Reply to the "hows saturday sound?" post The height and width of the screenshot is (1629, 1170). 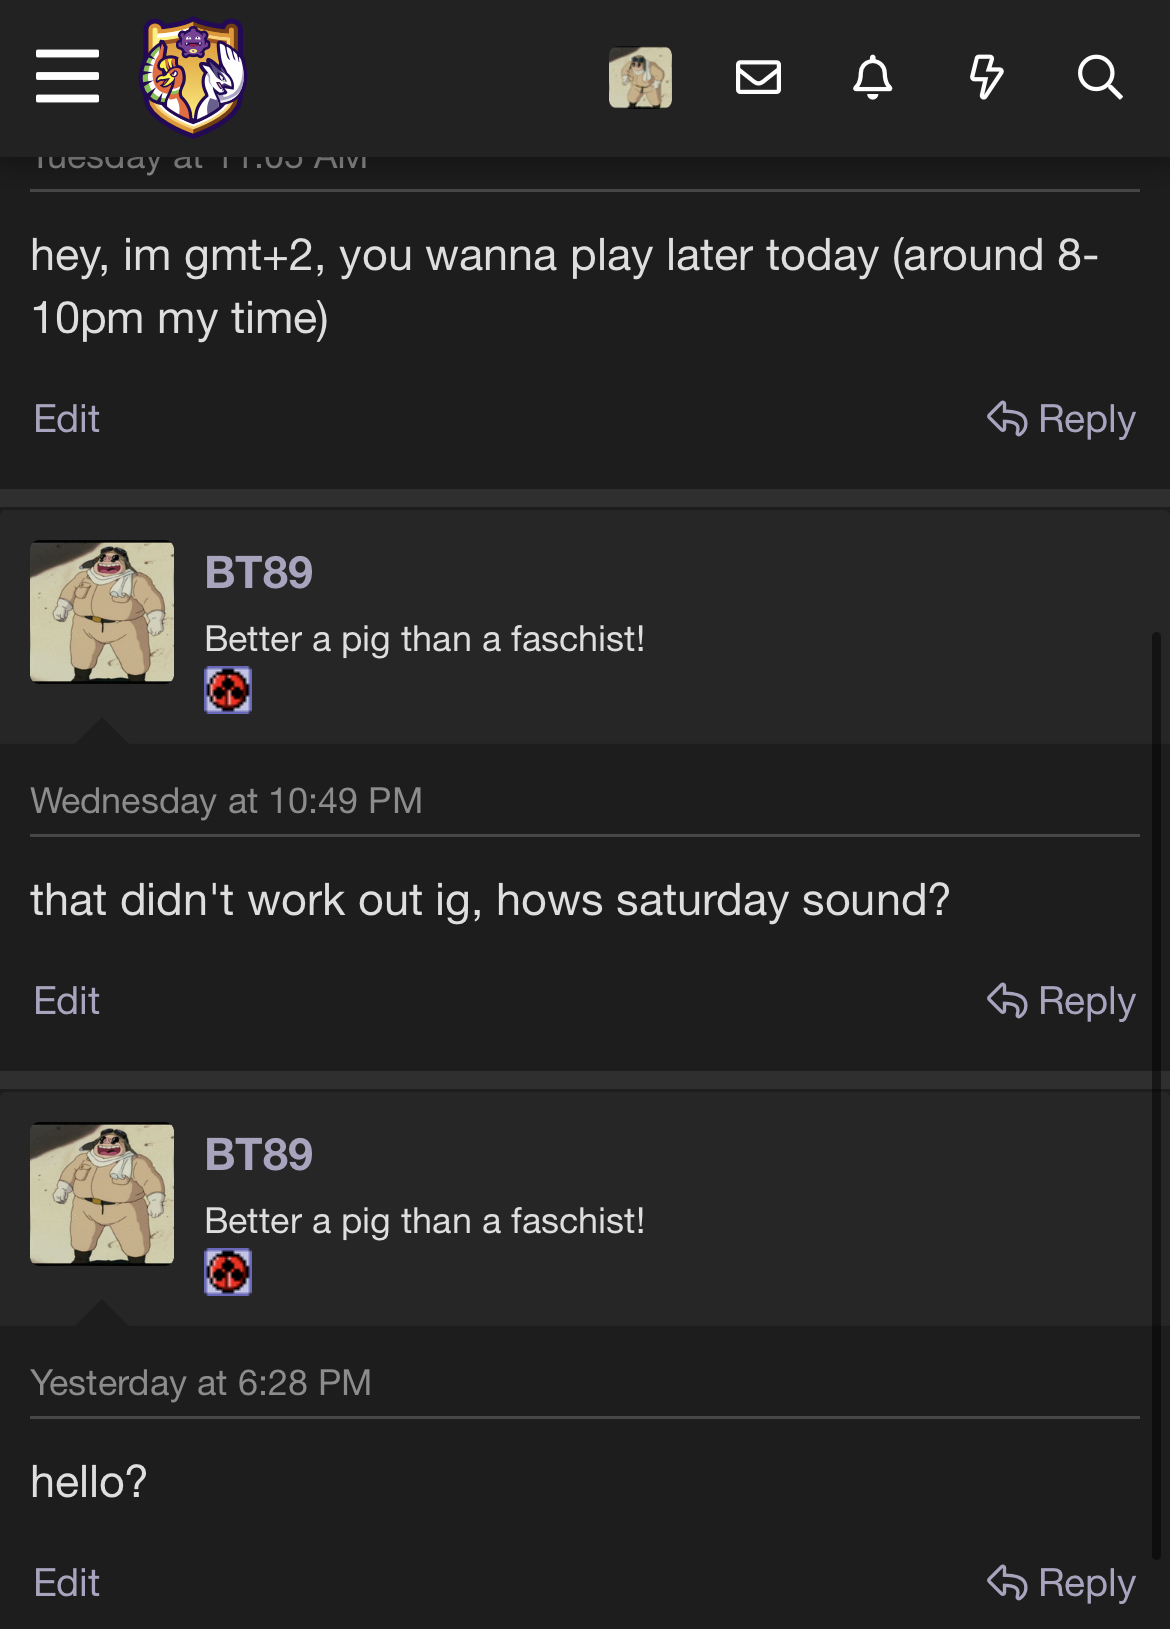point(1062,1001)
